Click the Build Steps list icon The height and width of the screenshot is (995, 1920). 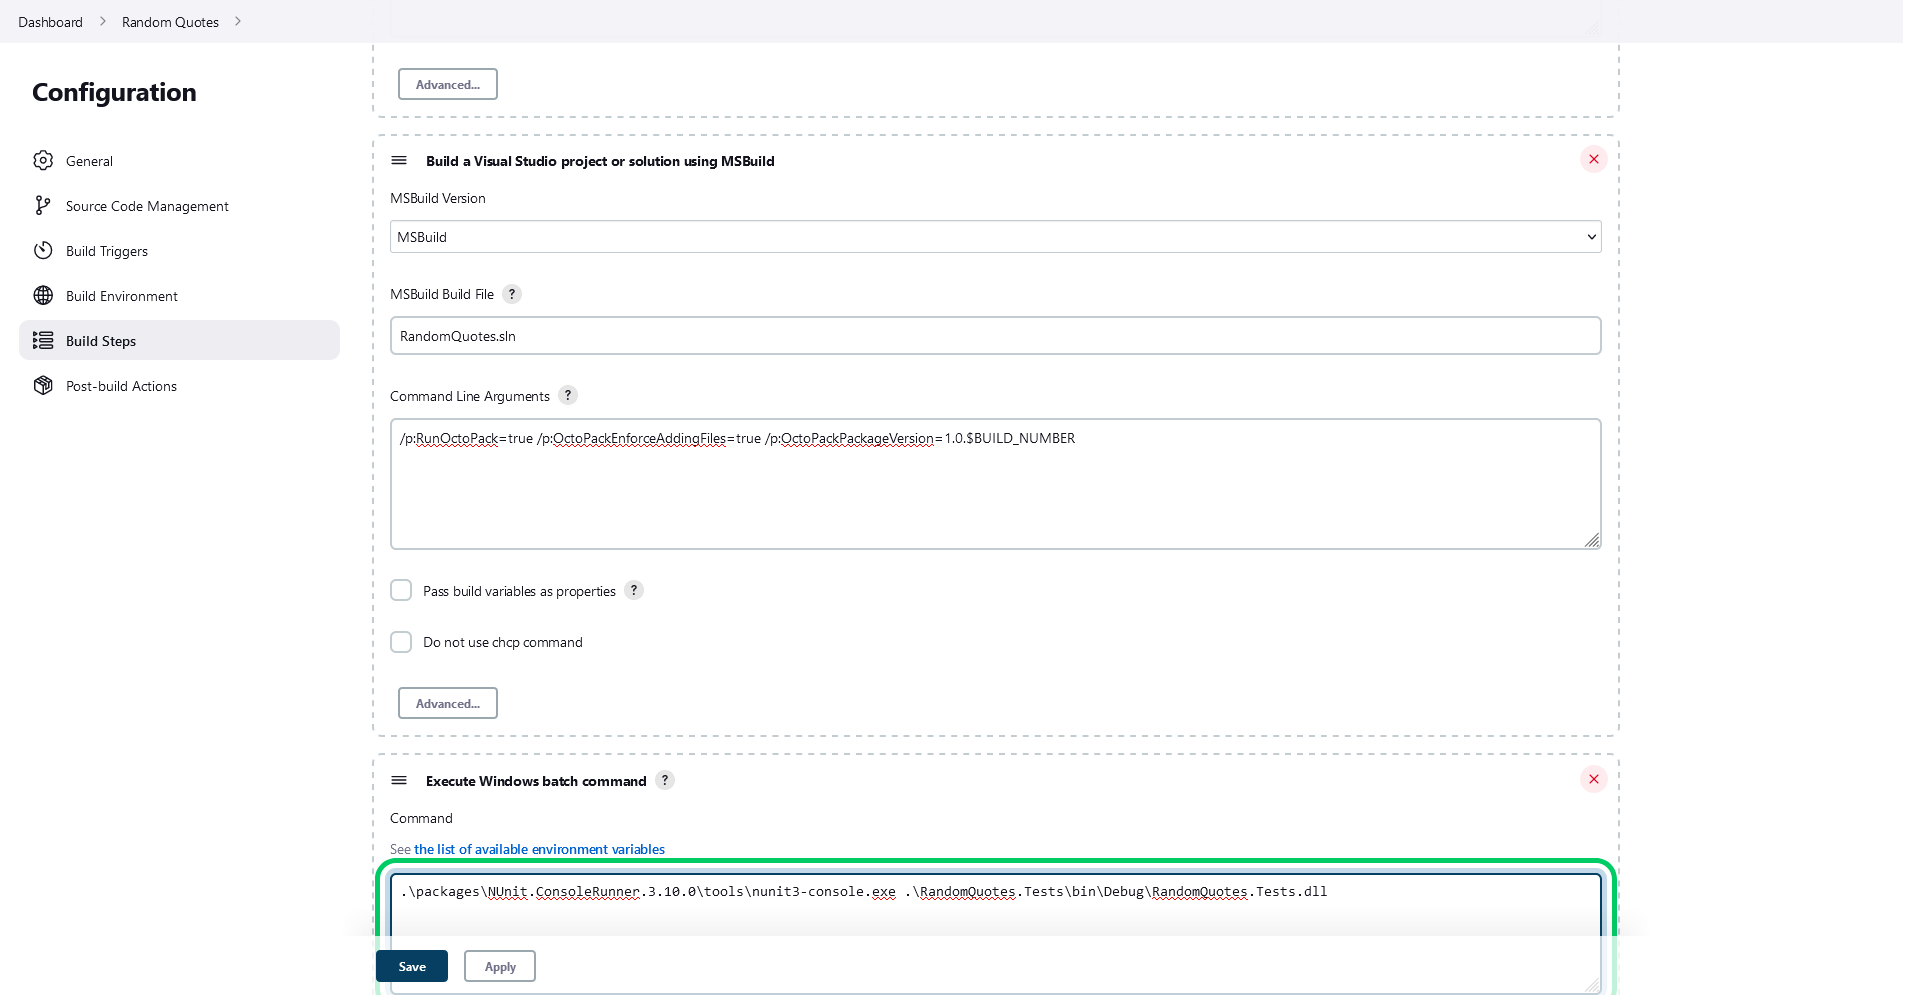tap(43, 340)
